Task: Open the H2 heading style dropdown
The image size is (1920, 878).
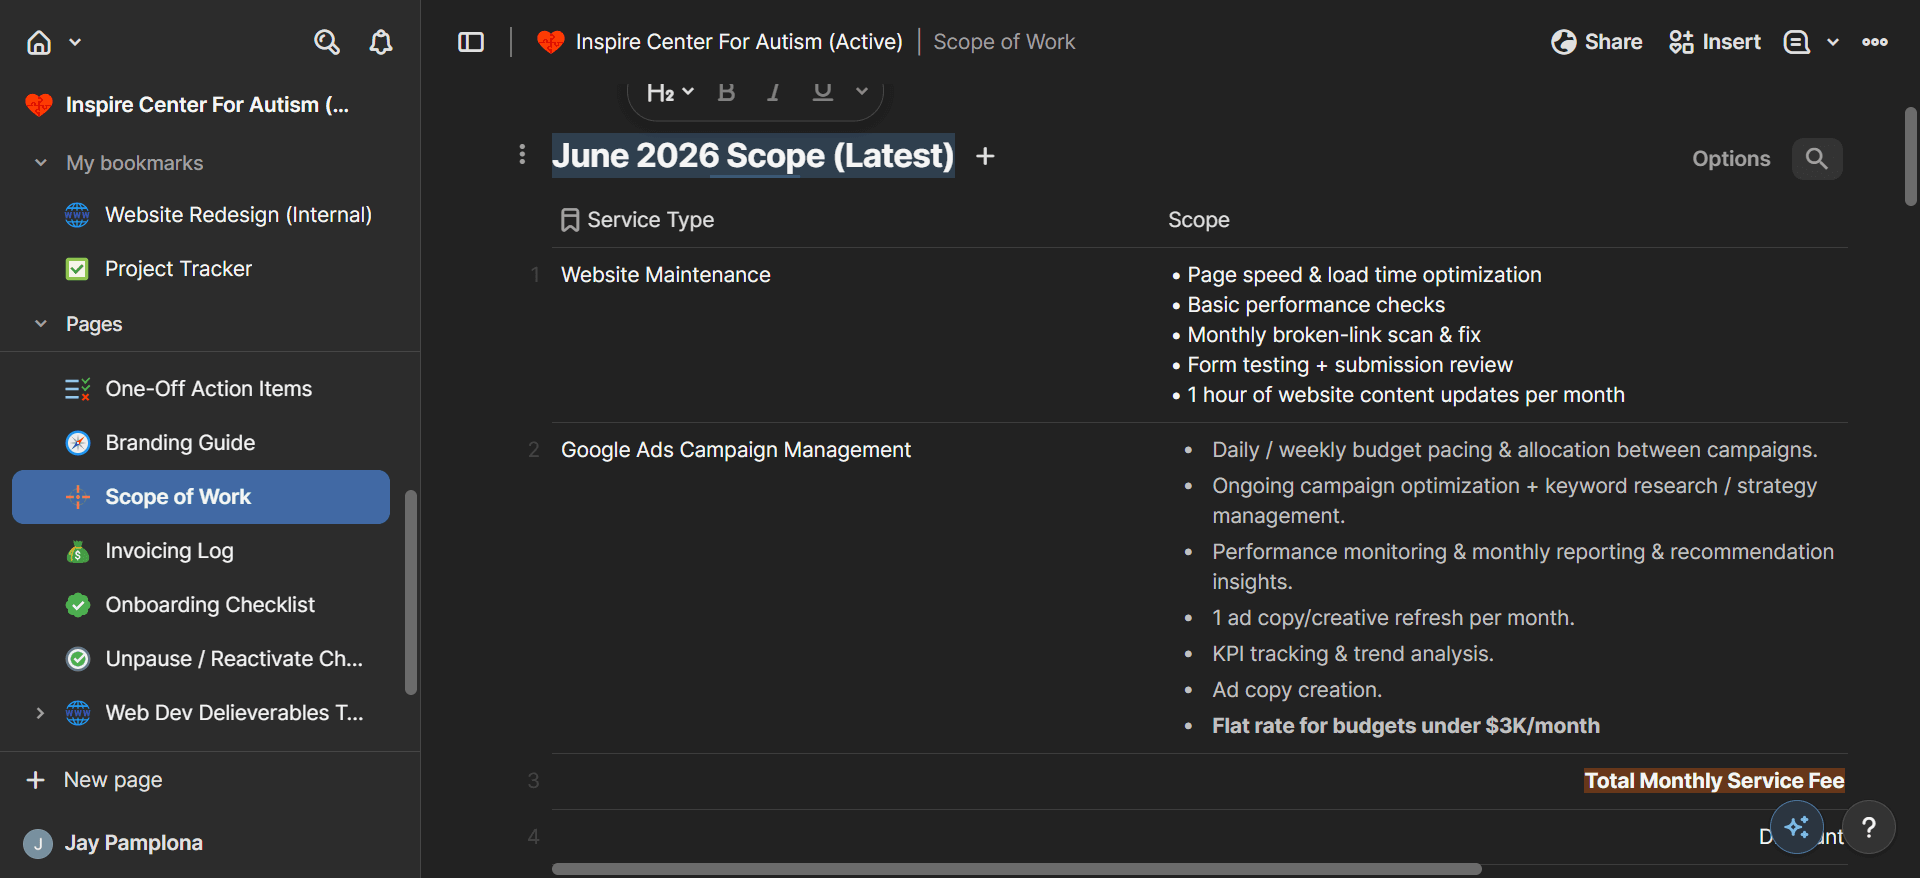Action: (670, 92)
